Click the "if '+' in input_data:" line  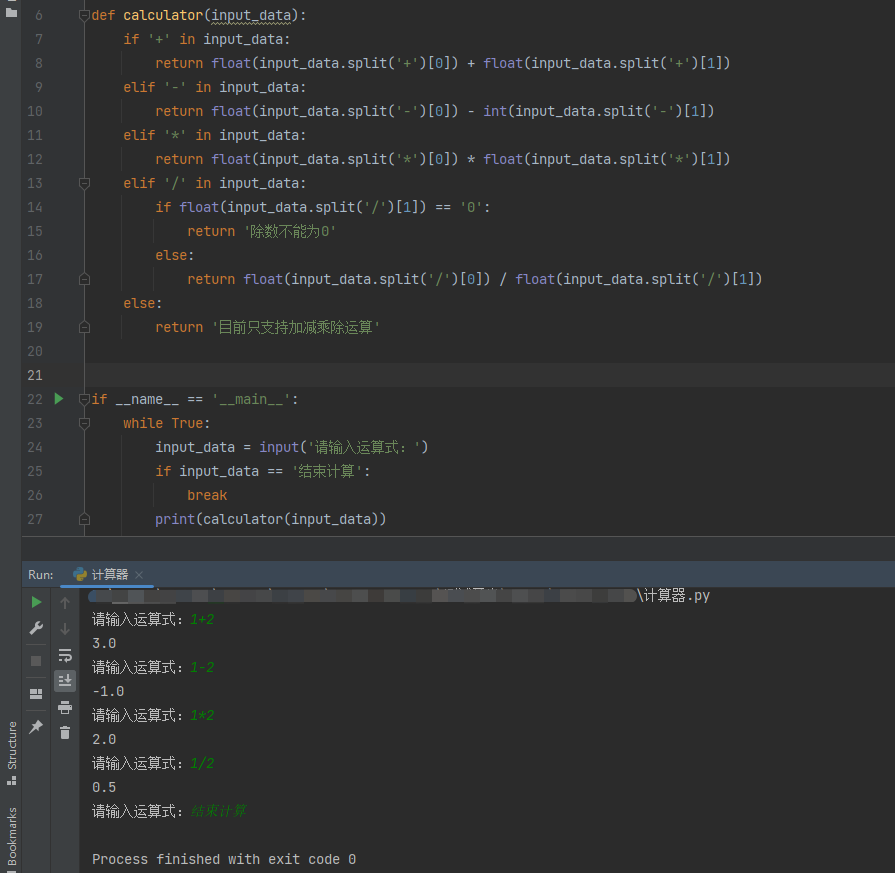point(207,39)
